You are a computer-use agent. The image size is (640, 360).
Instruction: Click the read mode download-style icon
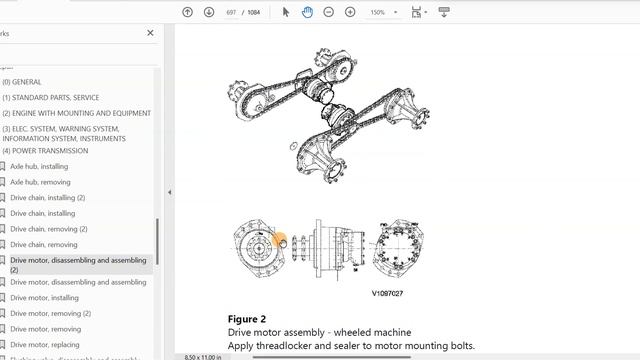(444, 12)
